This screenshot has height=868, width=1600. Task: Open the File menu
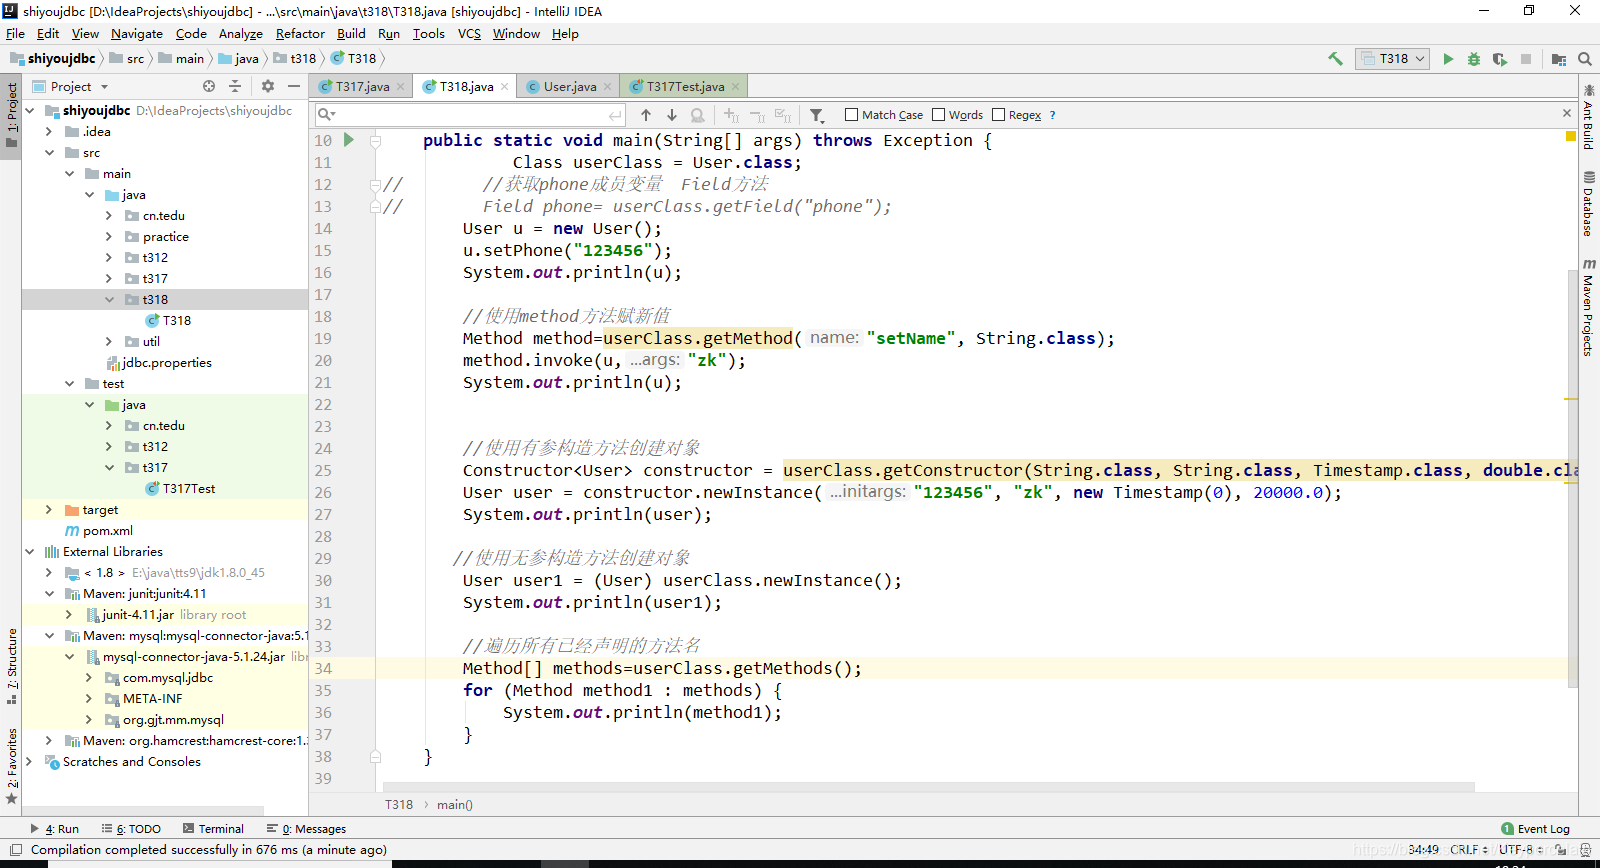click(15, 33)
